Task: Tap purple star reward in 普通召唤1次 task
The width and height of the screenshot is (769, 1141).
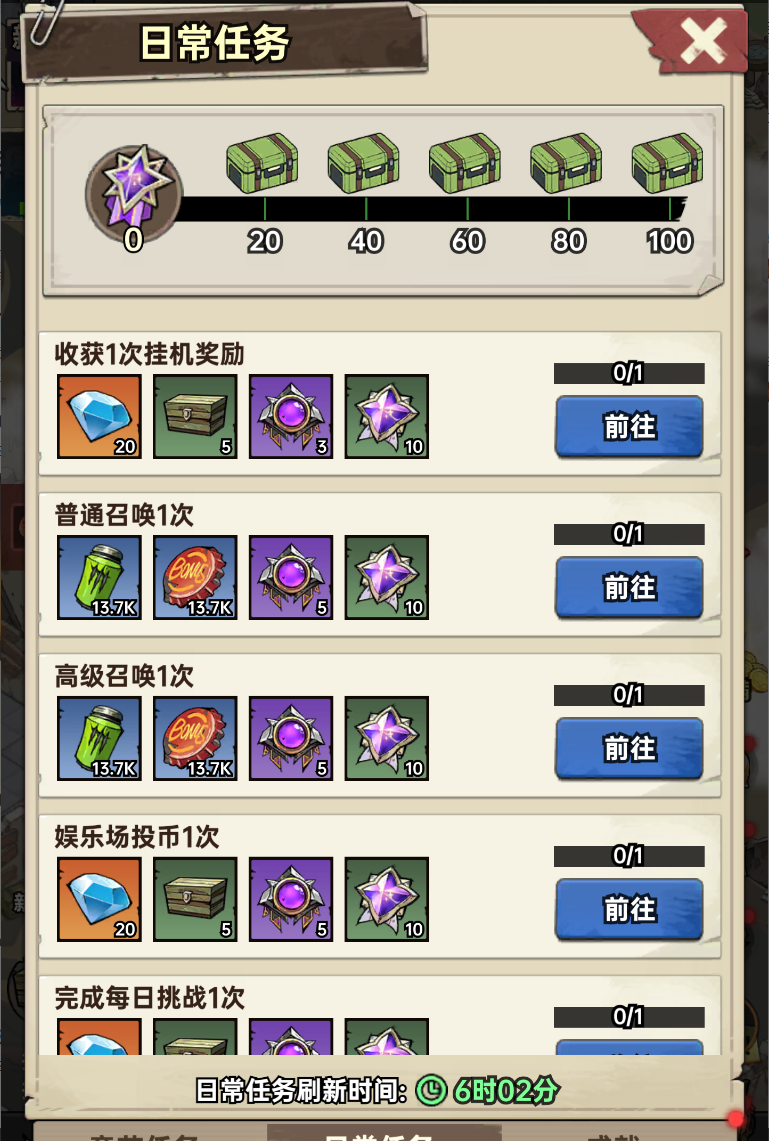Action: click(387, 577)
